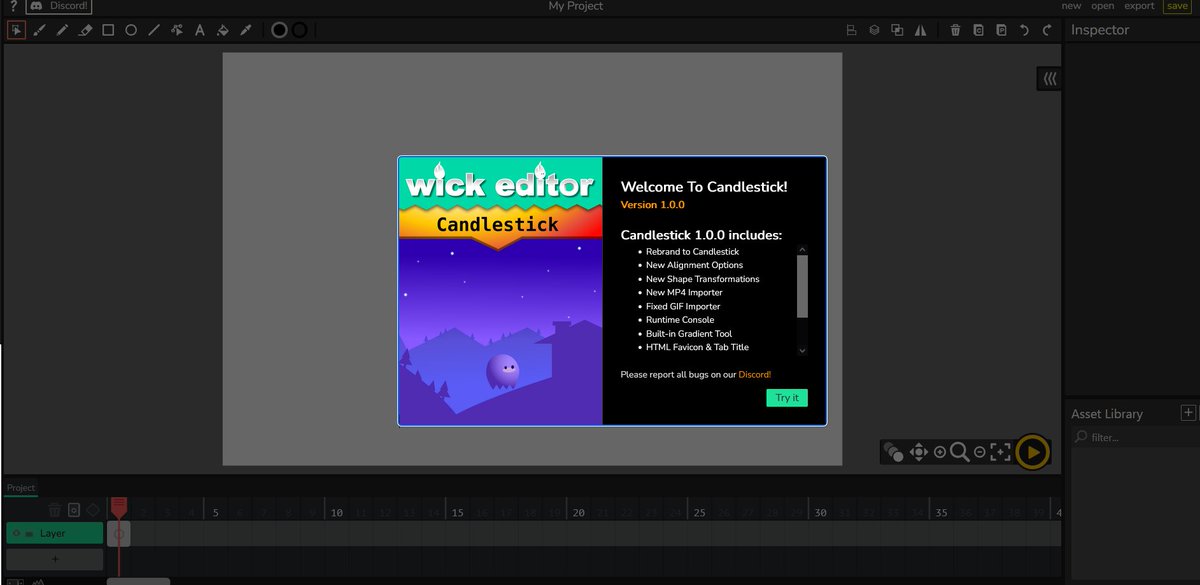Select the magnifier zoom tool
This screenshot has width=1200, height=585.
pos(959,453)
